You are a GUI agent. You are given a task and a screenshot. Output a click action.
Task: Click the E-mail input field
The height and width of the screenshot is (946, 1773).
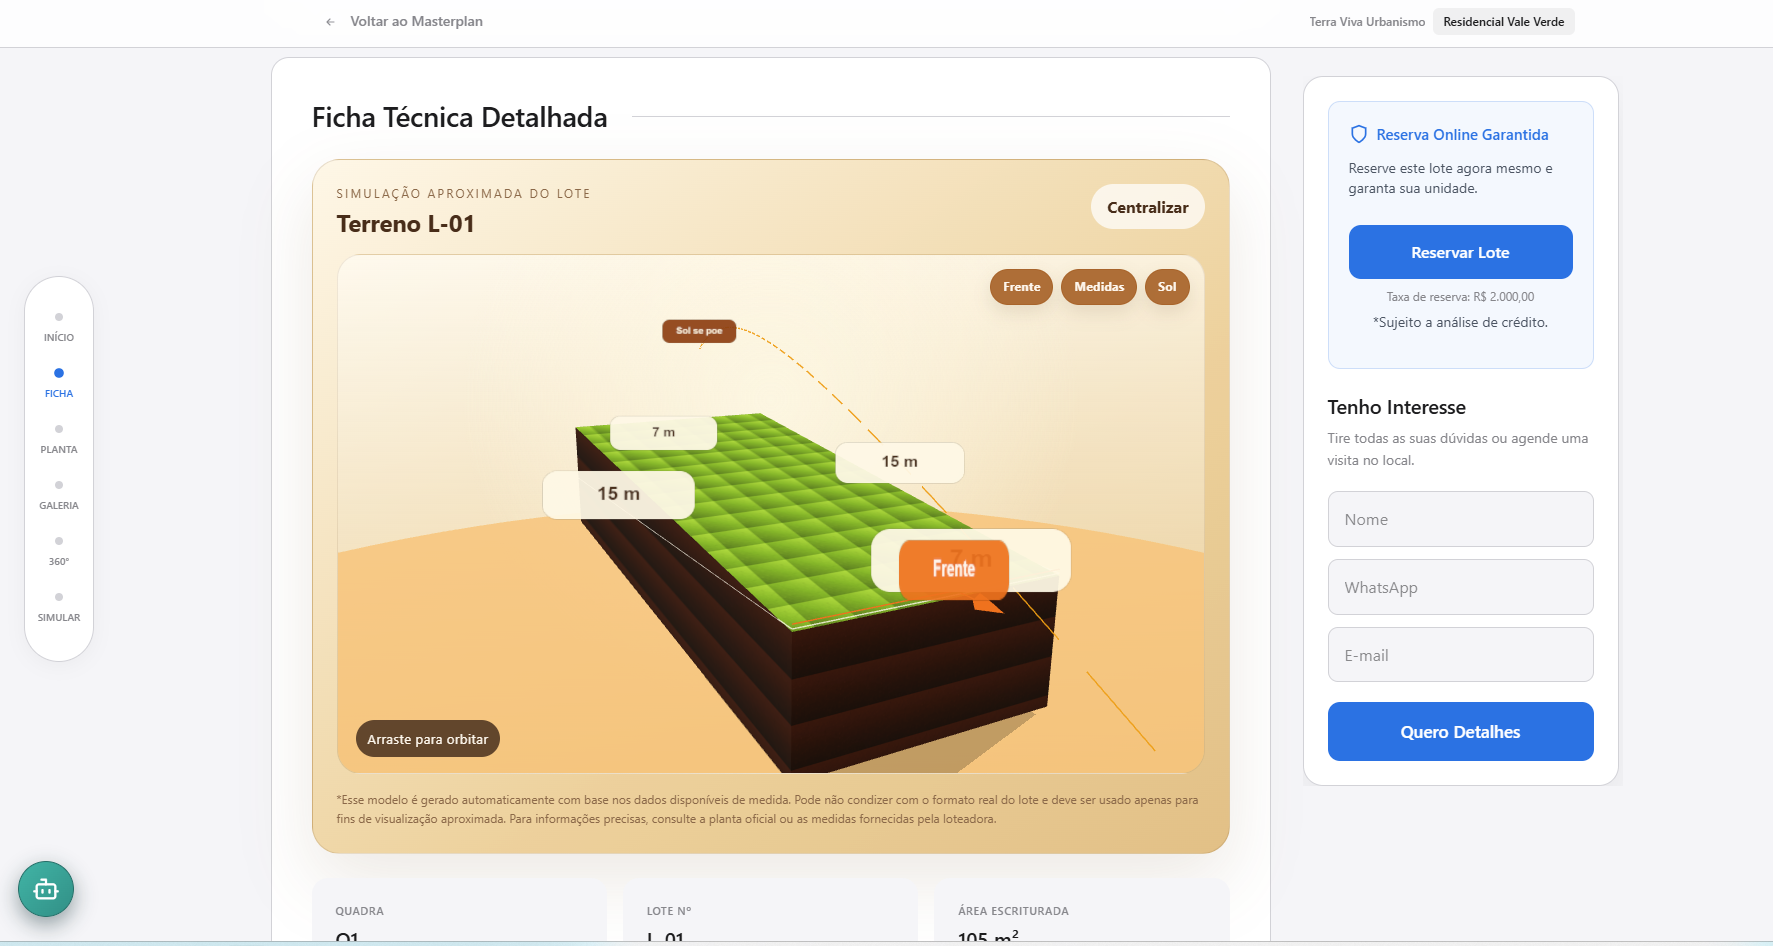point(1459,655)
